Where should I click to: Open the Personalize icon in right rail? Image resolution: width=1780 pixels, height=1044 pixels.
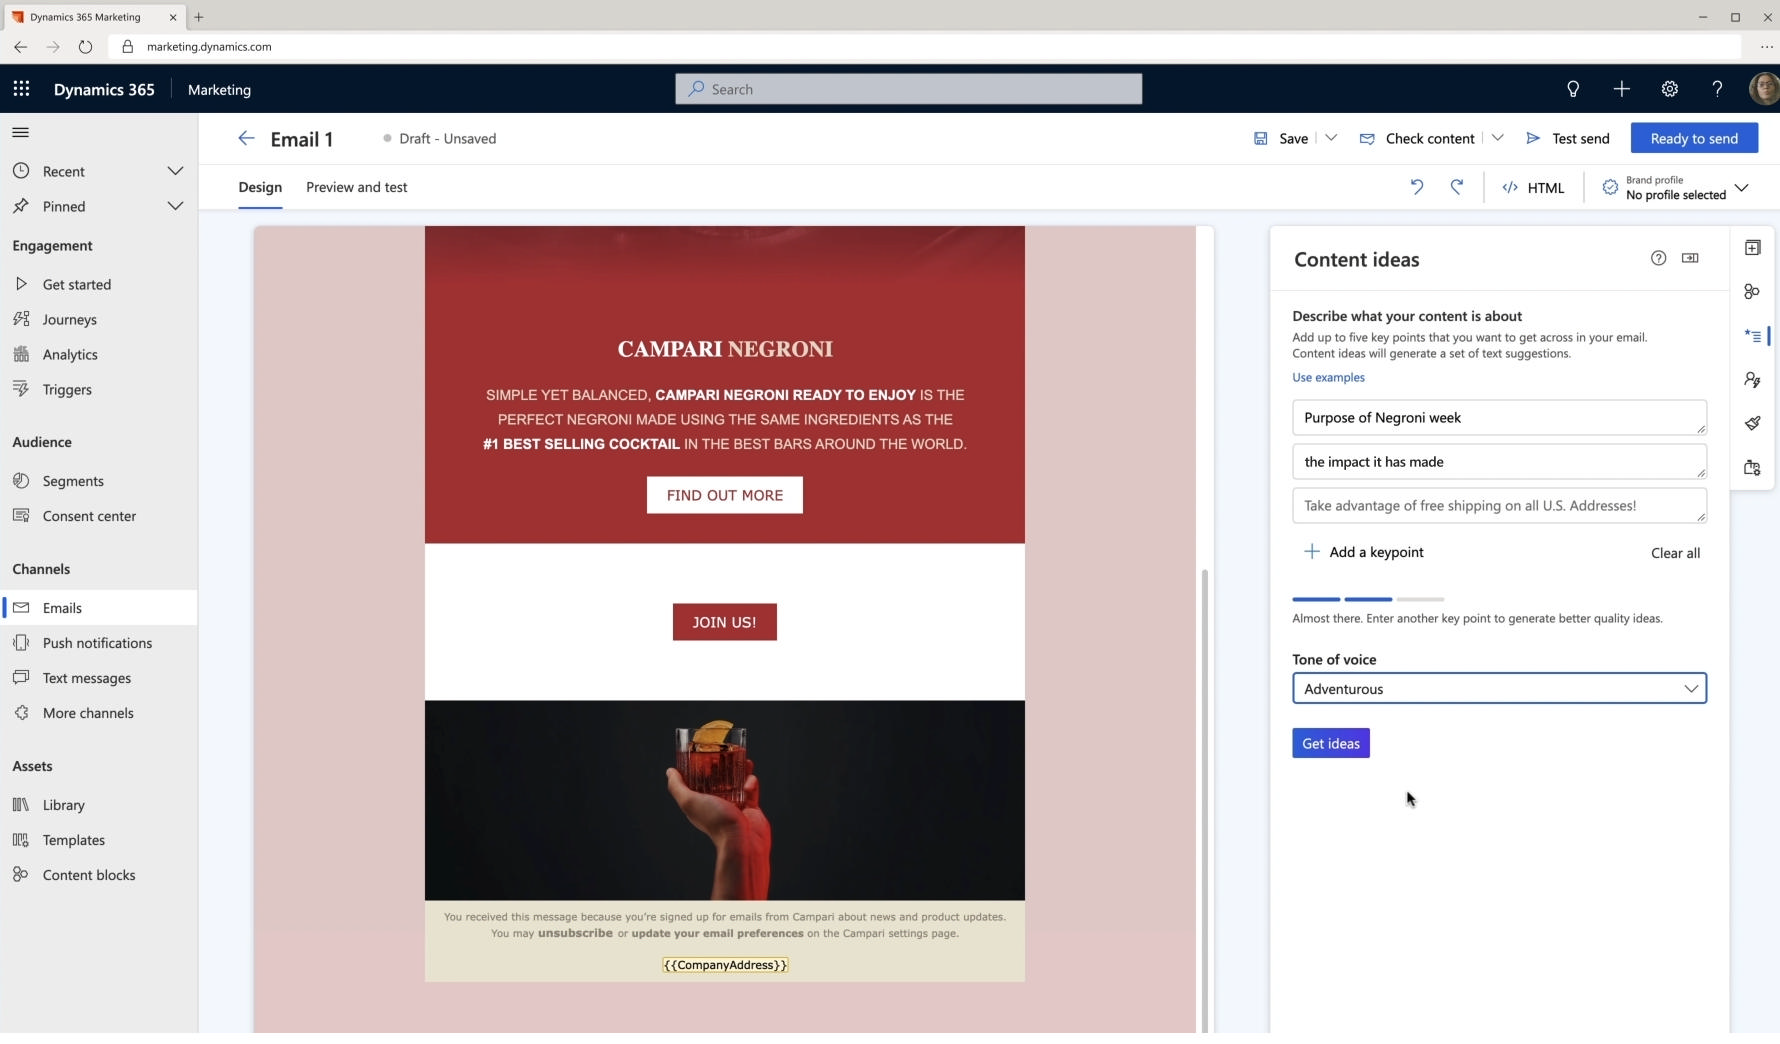pyautogui.click(x=1752, y=380)
